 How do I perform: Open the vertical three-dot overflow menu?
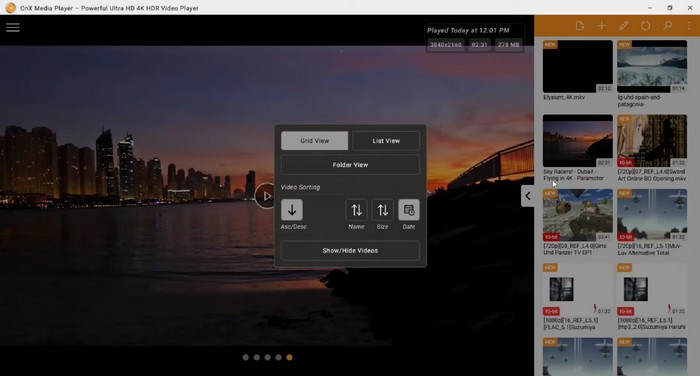pyautogui.click(x=689, y=26)
